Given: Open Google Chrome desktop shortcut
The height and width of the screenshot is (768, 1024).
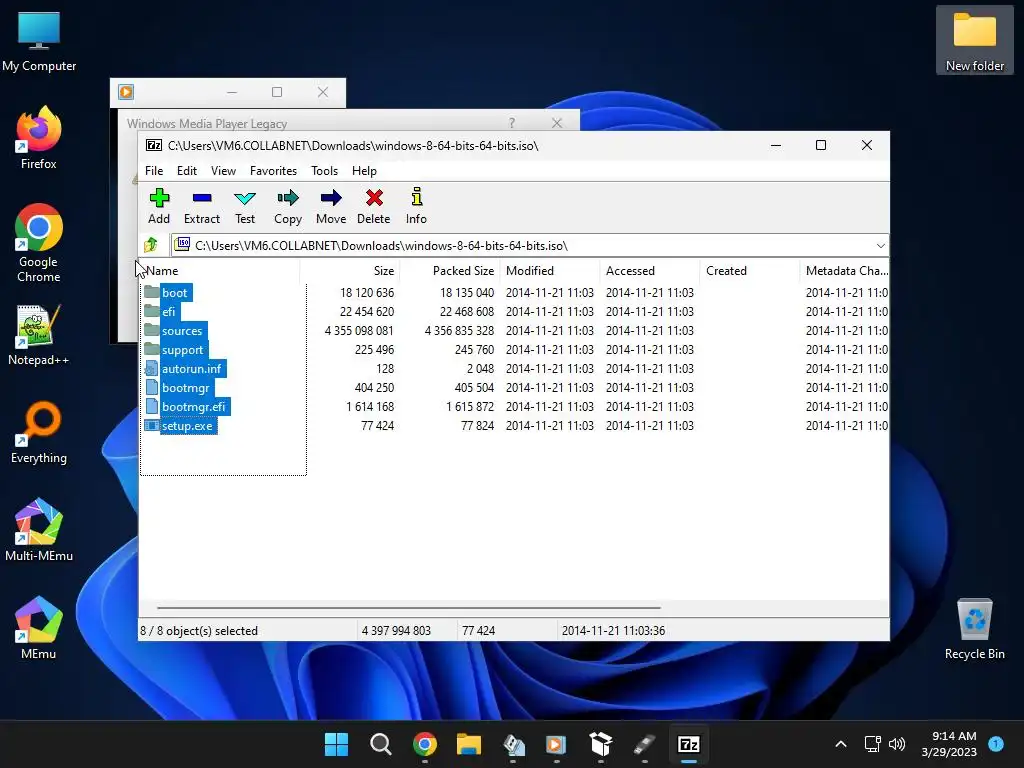Looking at the screenshot, I should 39,242.
